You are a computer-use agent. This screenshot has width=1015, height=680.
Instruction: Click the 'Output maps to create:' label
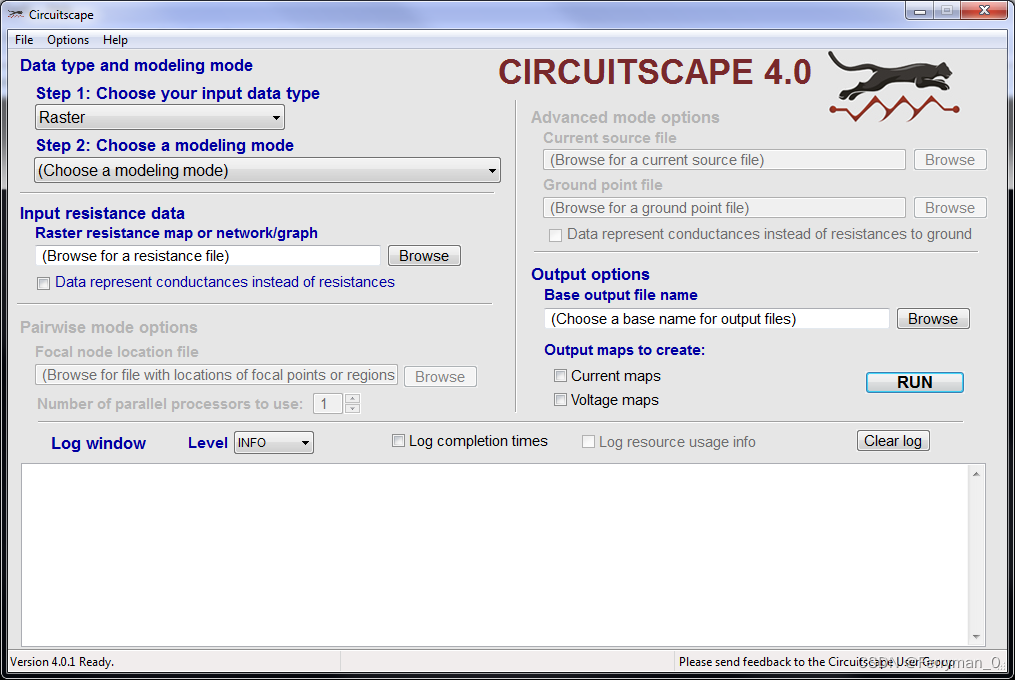(625, 350)
